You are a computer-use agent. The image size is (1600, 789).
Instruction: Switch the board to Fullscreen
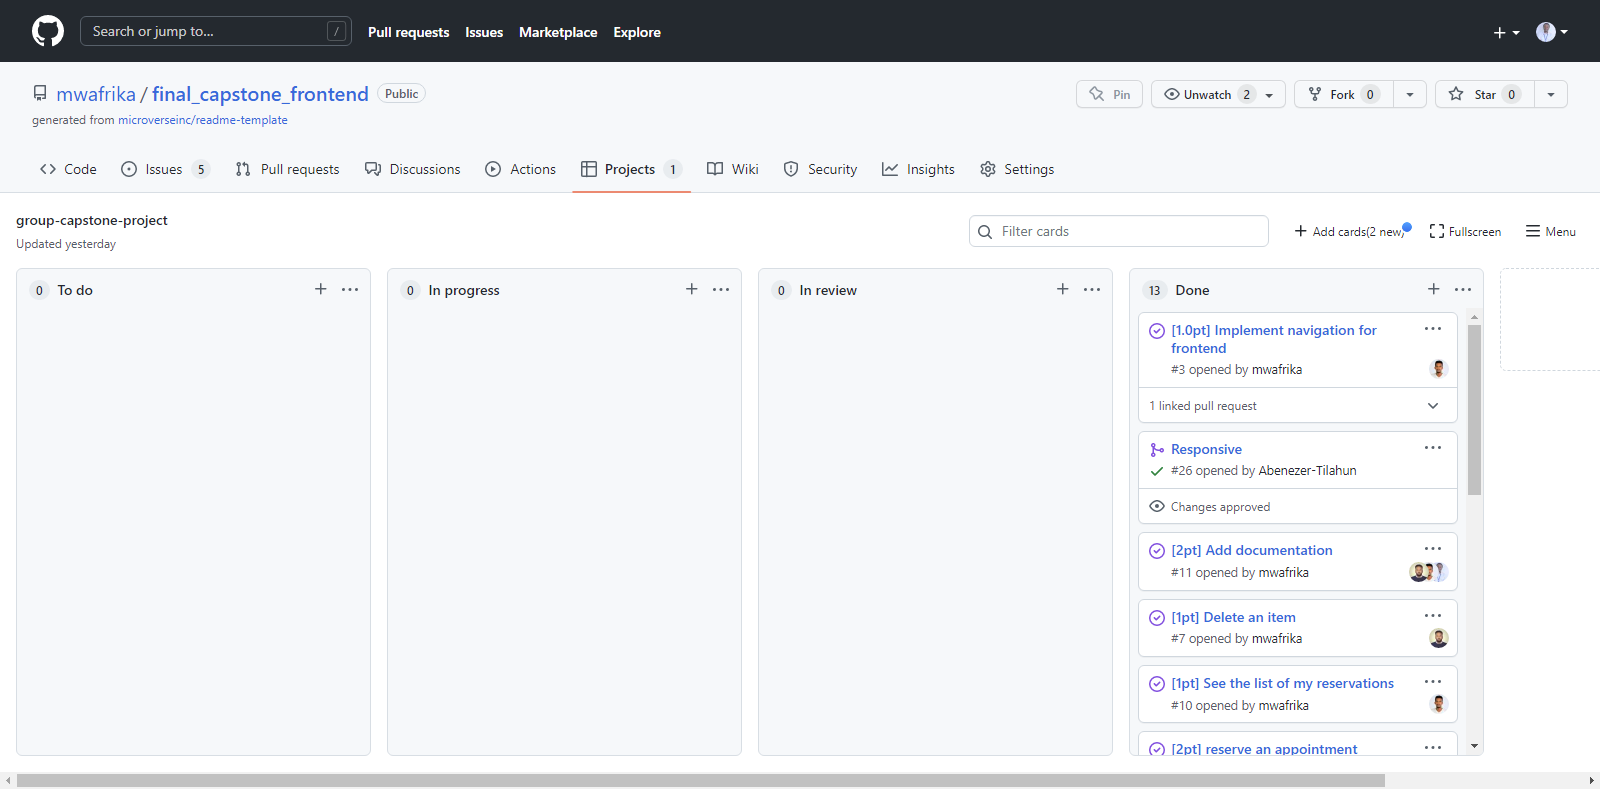tap(1465, 231)
